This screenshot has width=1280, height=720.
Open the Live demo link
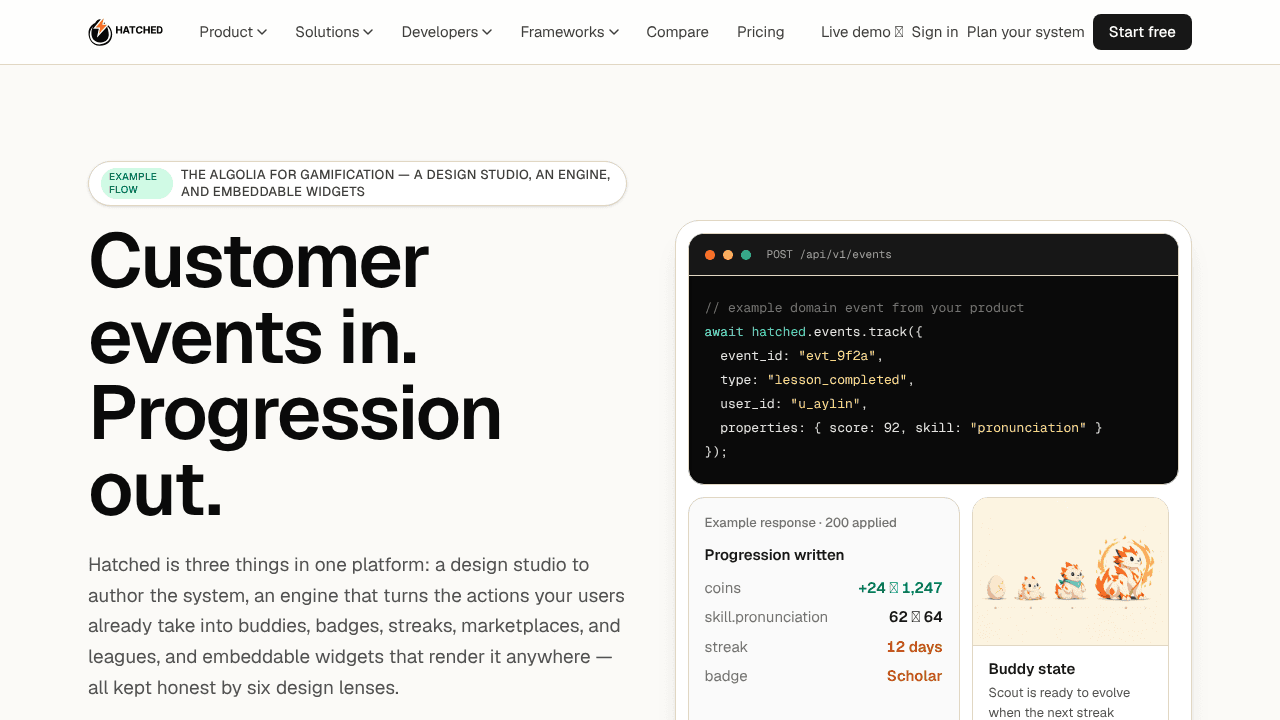coord(862,32)
